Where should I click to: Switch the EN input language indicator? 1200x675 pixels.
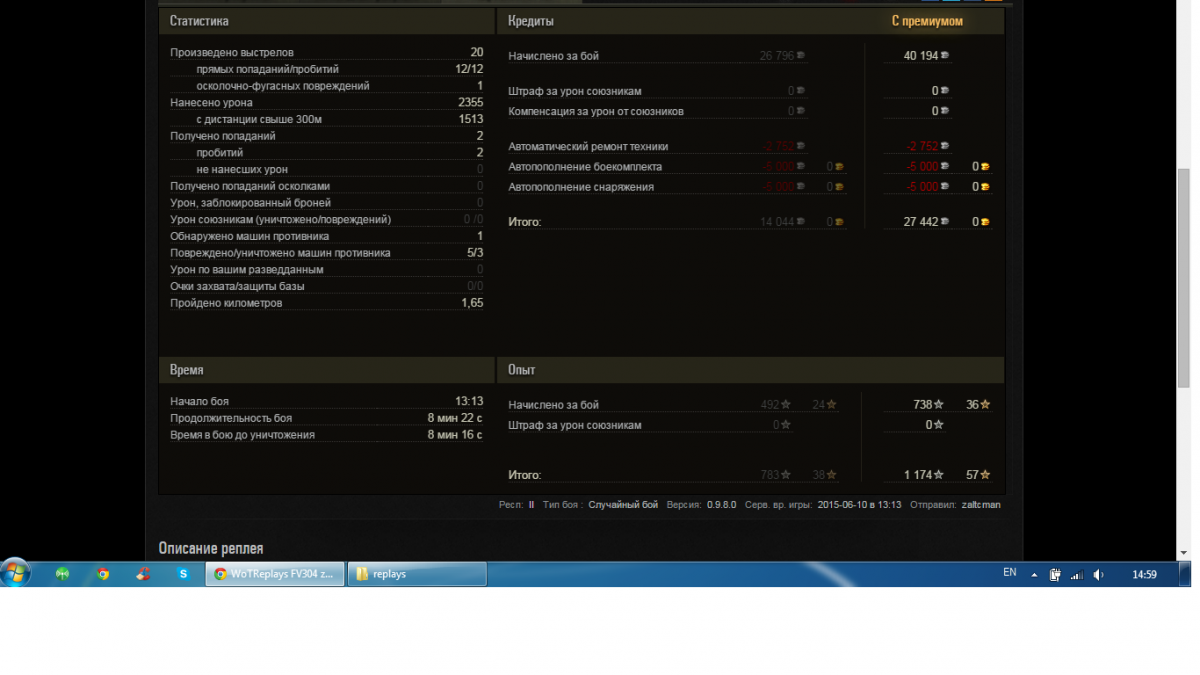point(1010,573)
